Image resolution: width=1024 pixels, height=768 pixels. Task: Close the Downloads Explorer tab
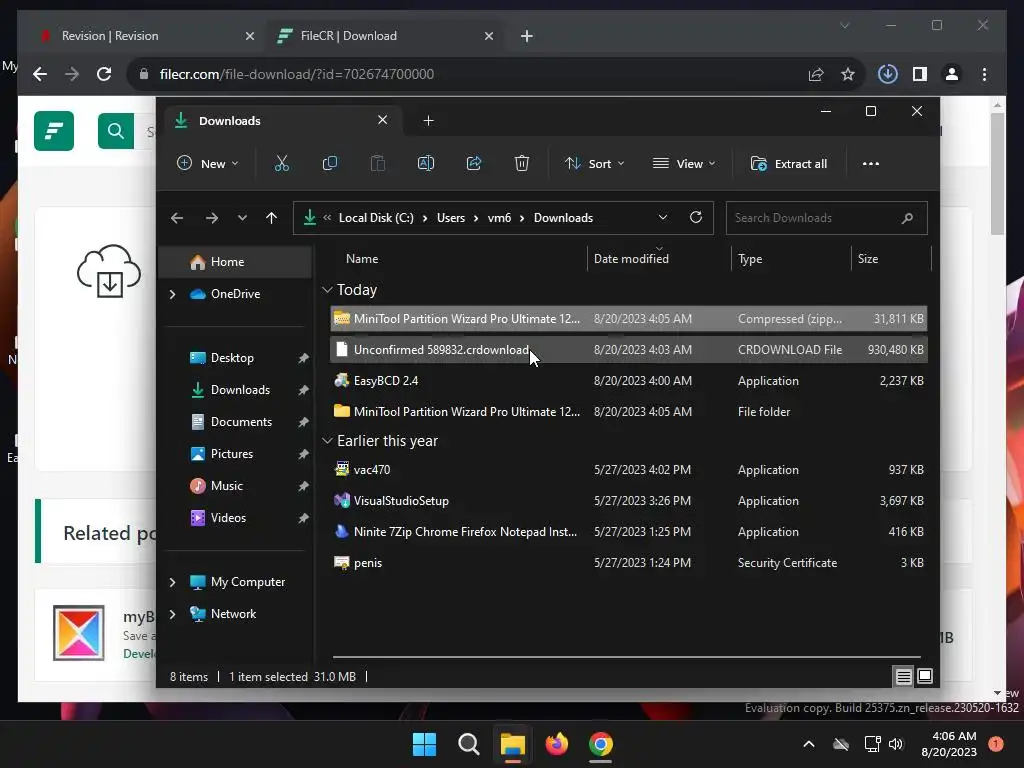(x=383, y=120)
